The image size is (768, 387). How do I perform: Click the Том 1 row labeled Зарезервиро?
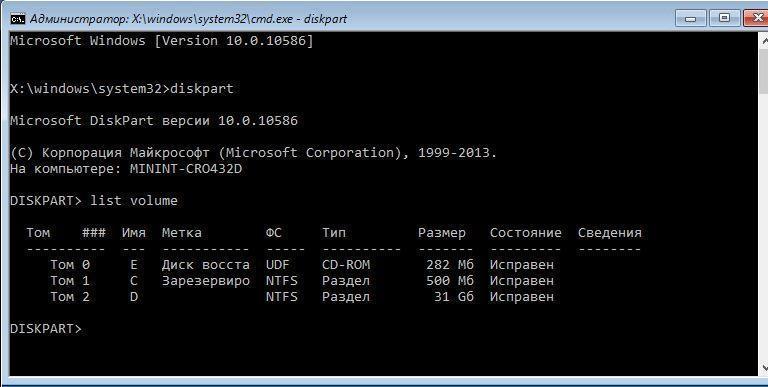pyautogui.click(x=302, y=281)
